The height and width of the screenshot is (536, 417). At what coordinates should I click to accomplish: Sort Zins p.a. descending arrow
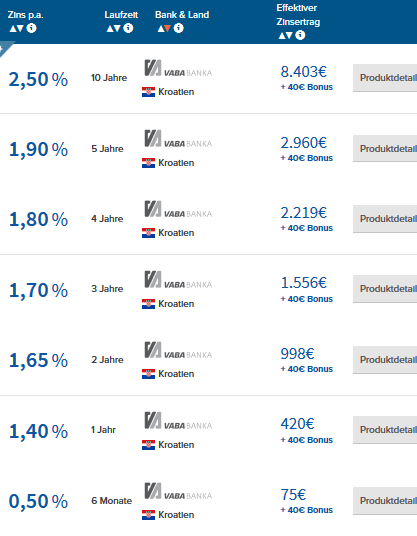tap(21, 28)
